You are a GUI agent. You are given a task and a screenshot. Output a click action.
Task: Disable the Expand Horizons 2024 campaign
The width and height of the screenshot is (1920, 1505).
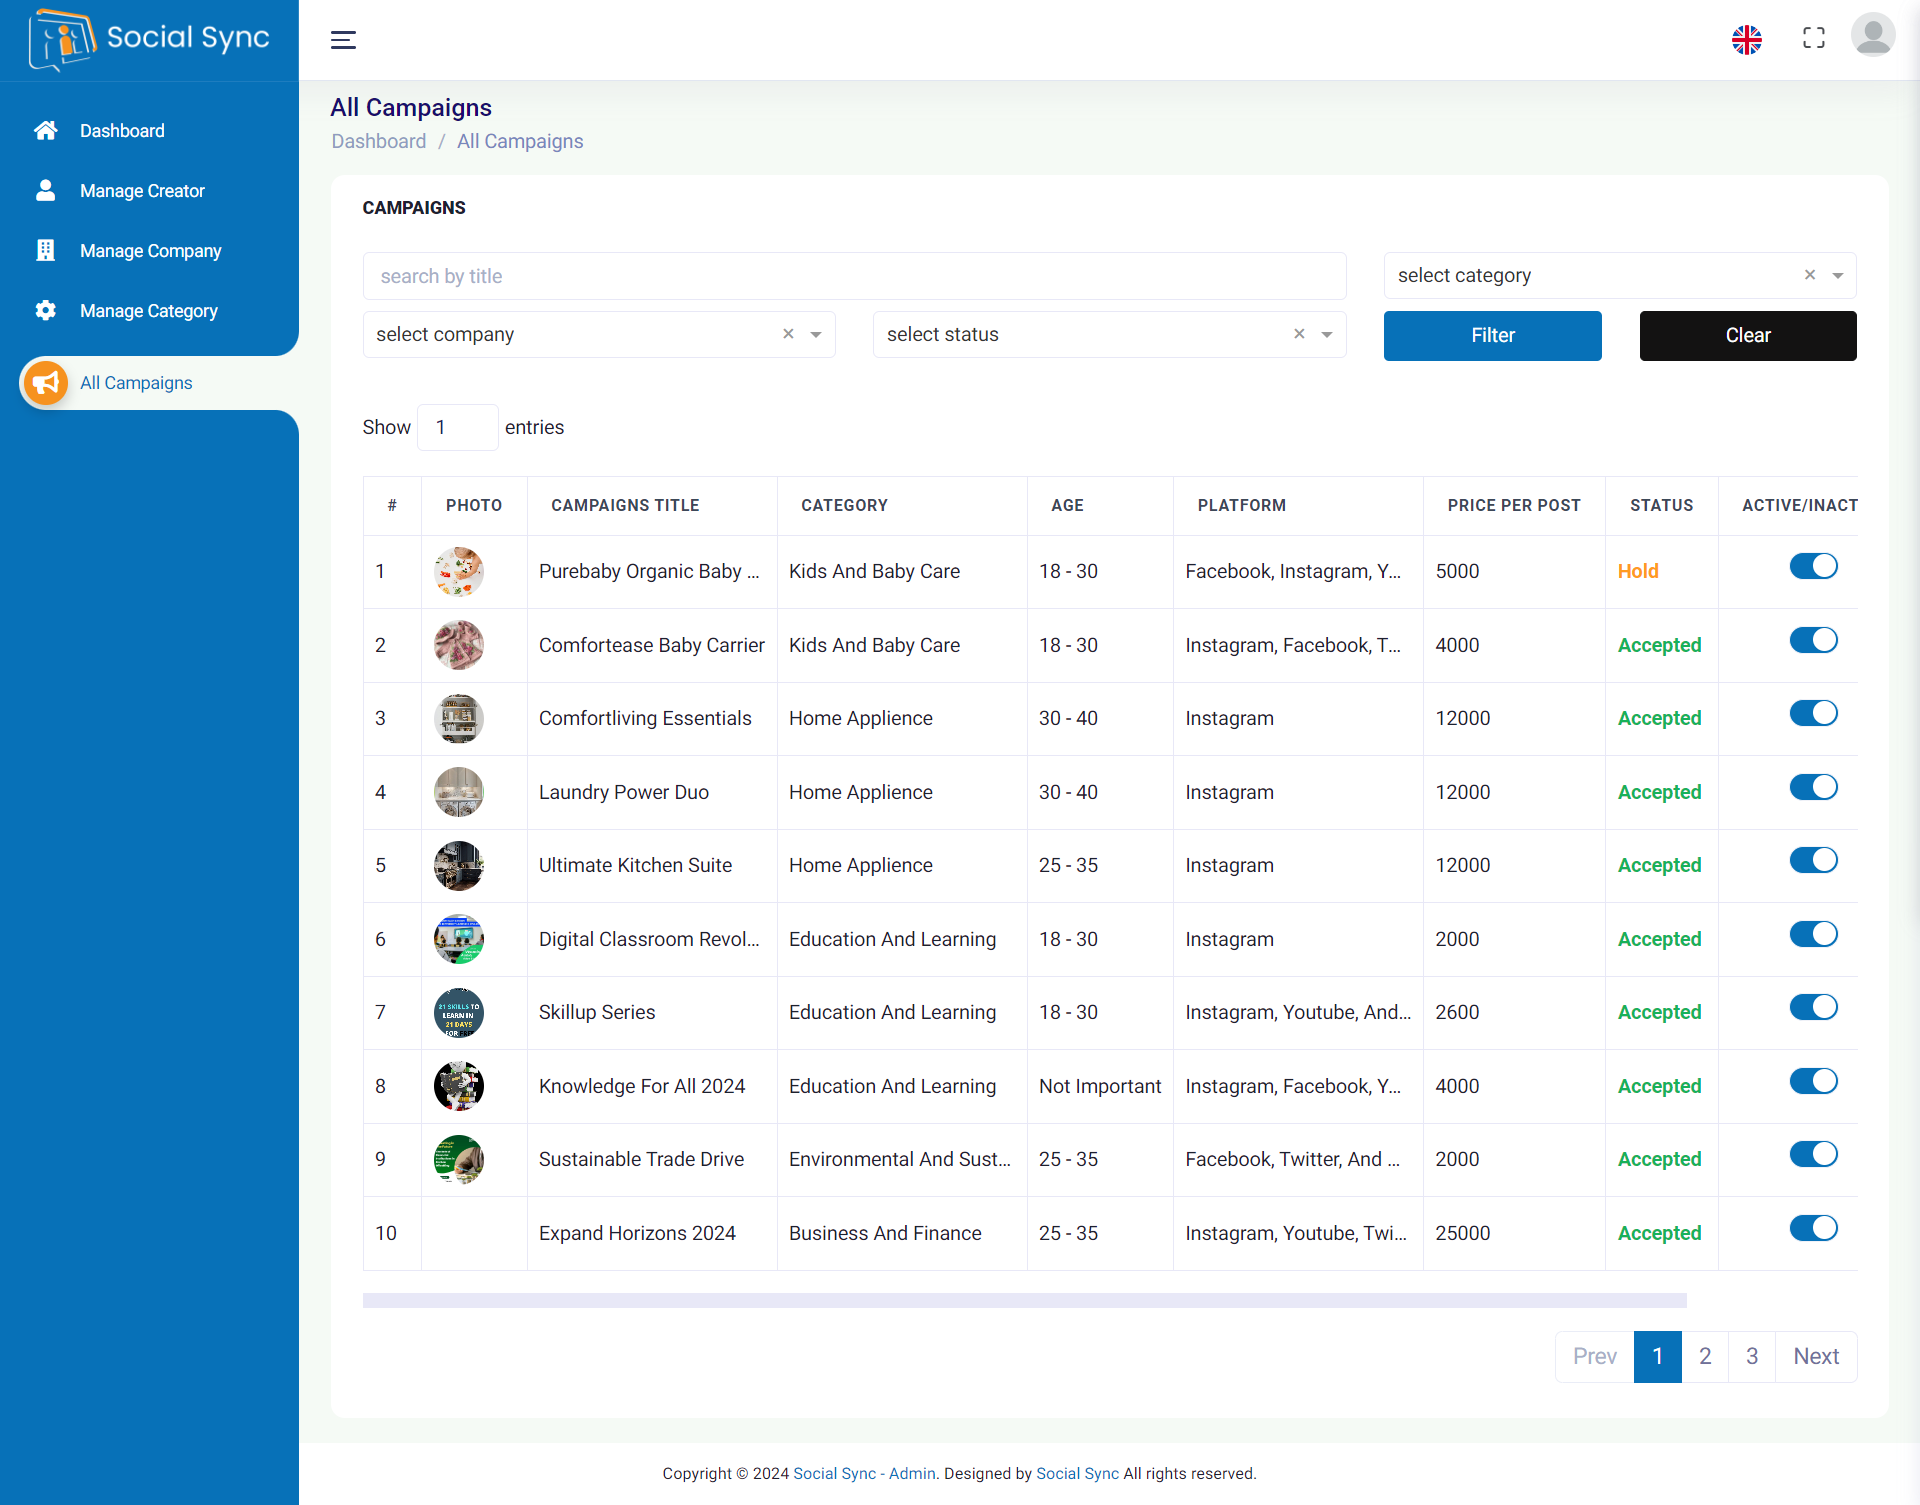(x=1813, y=1228)
